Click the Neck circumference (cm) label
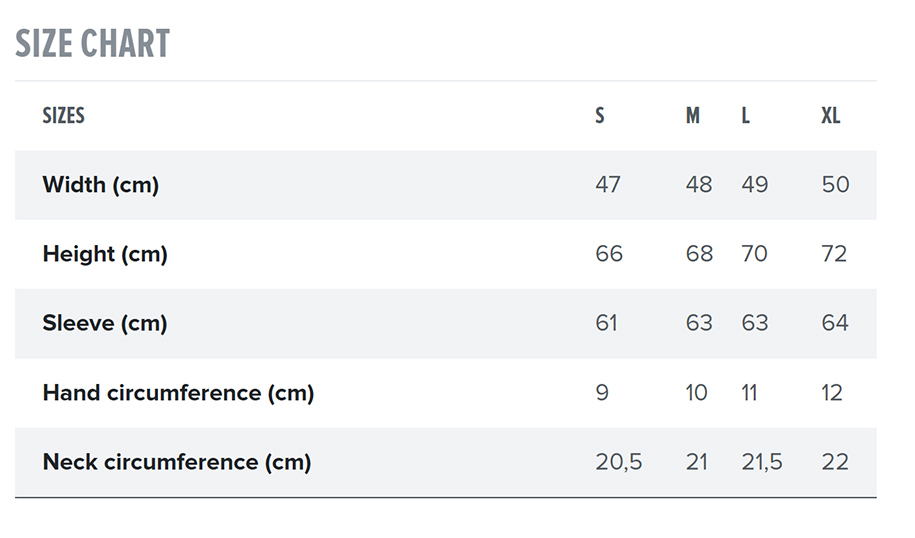Screen dimensions: 915x538 [x=177, y=462]
